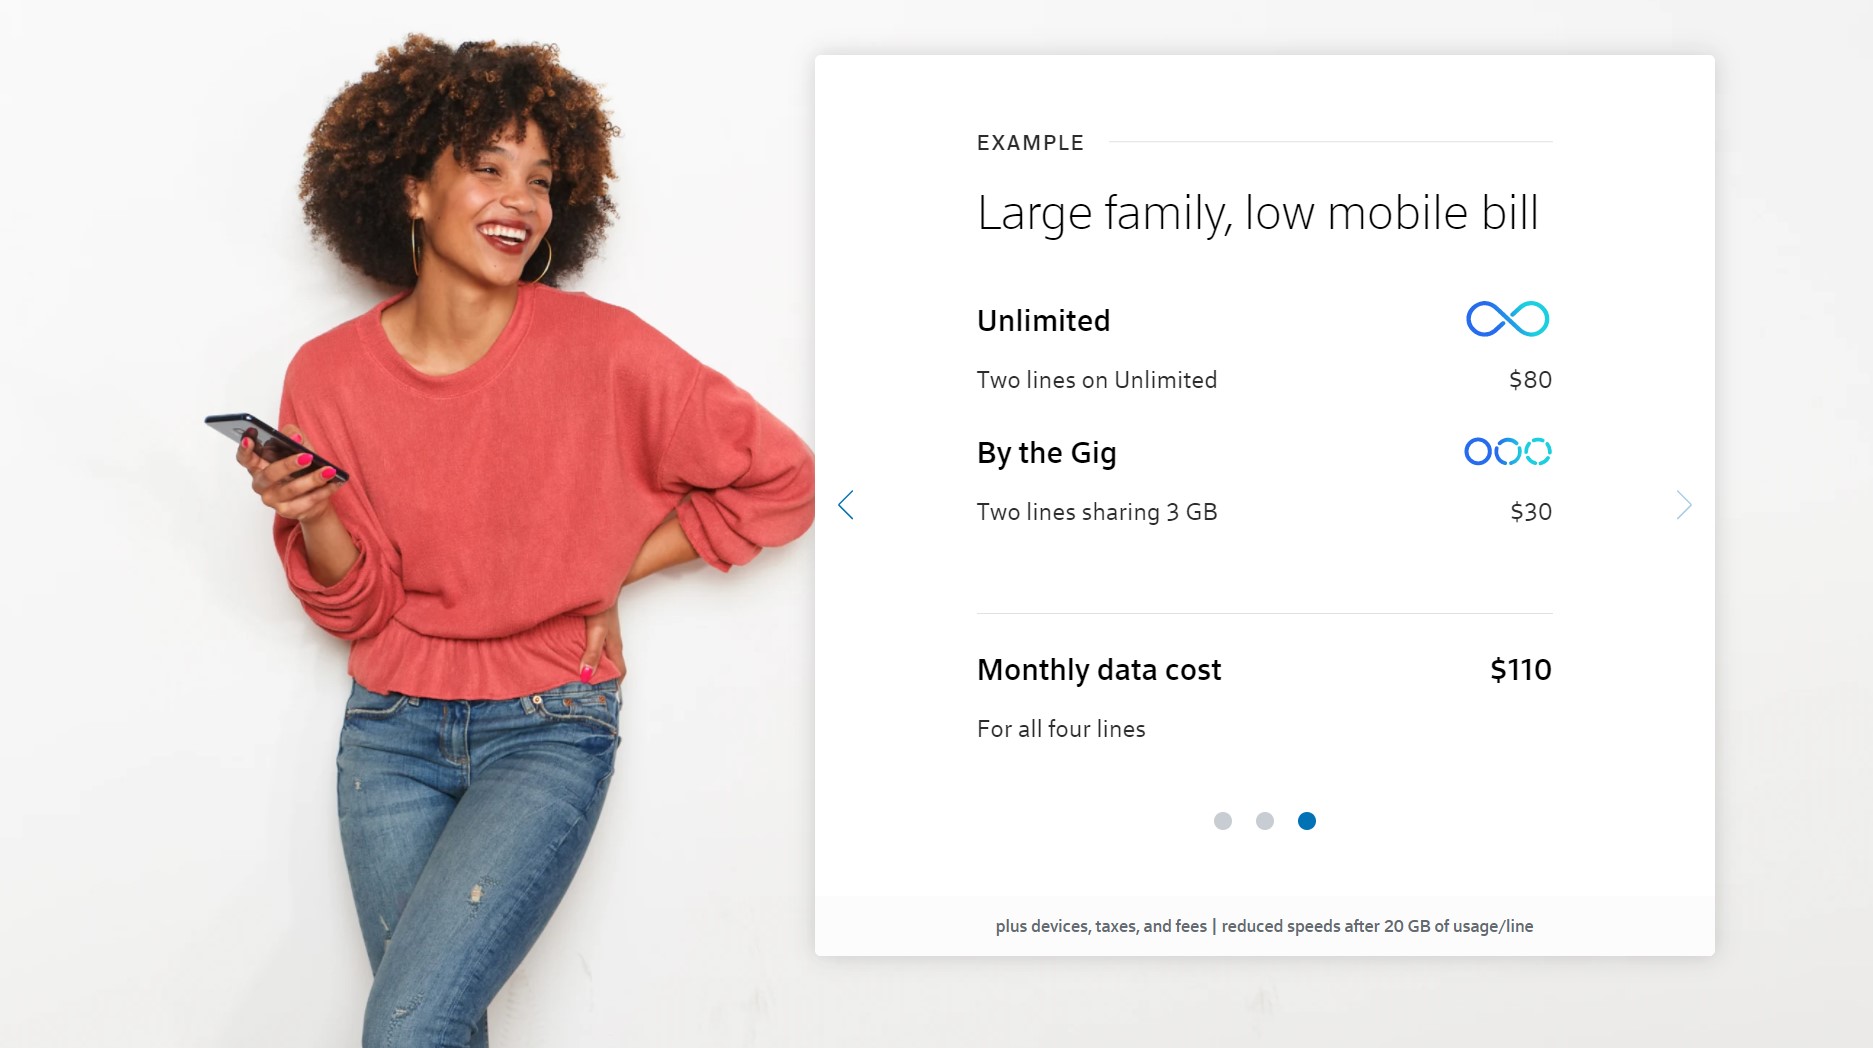The height and width of the screenshot is (1048, 1873).
Task: Click the By the Gig heading
Action: [1047, 454]
